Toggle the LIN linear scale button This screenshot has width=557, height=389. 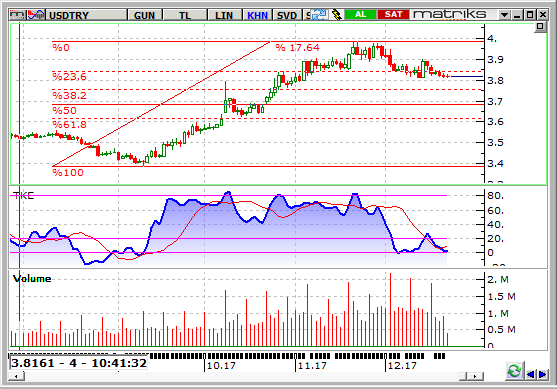(x=224, y=15)
